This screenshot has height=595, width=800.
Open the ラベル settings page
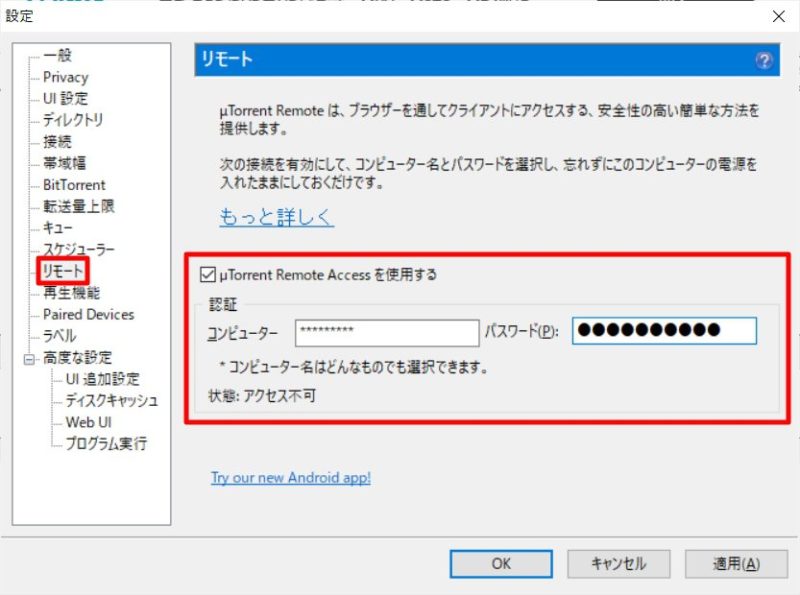click(x=60, y=336)
